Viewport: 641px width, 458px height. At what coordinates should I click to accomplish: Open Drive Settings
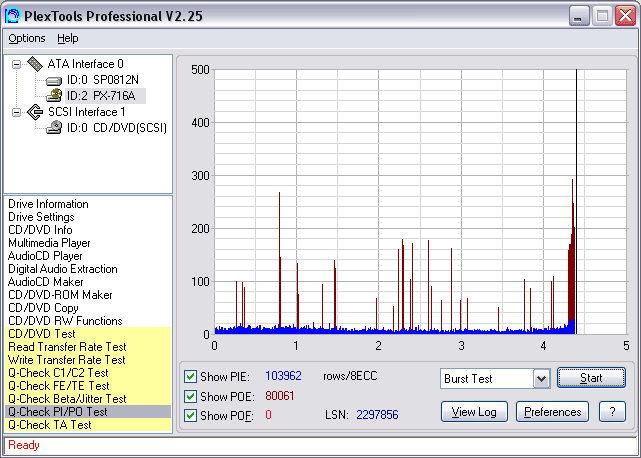pos(41,217)
